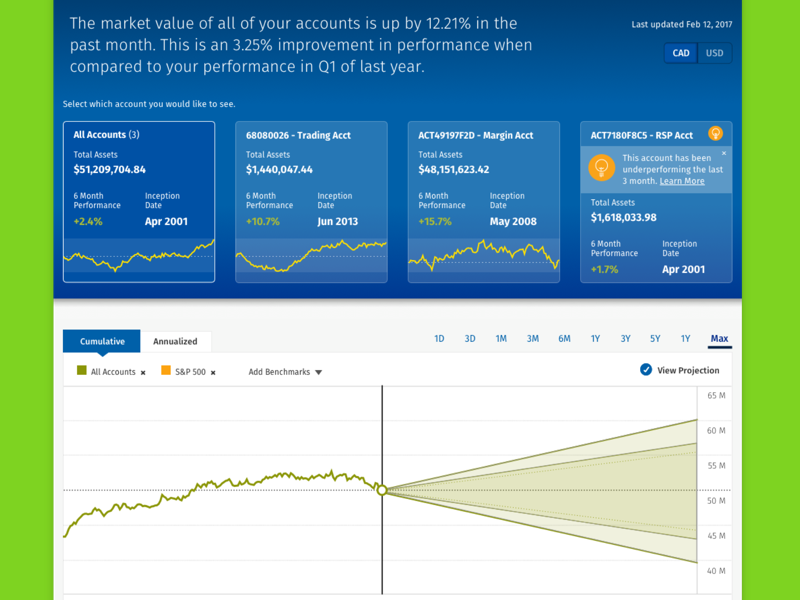This screenshot has width=800, height=600.
Task: Click the $1,440,047.44 total assets value
Action: click(x=279, y=169)
